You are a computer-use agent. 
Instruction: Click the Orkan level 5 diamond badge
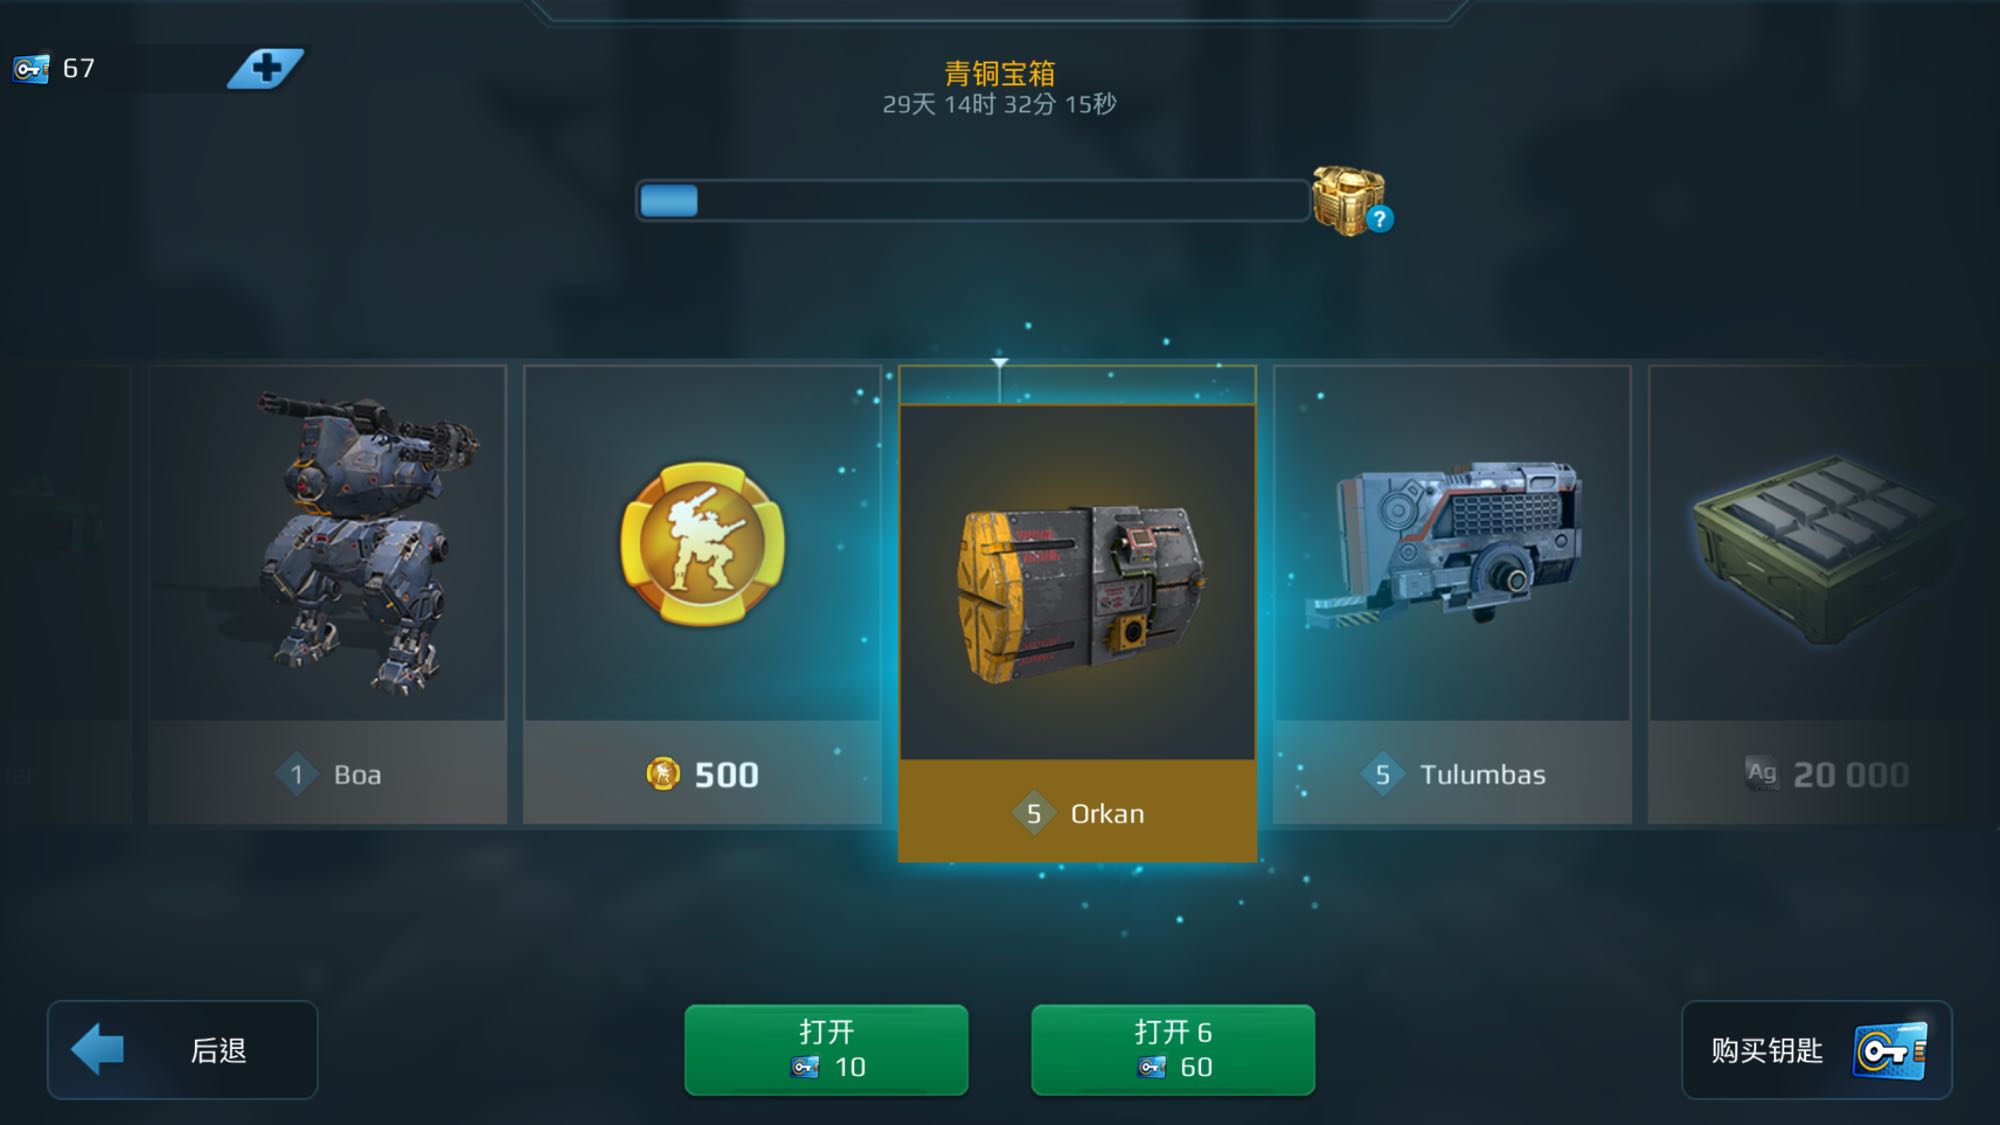click(x=1034, y=814)
